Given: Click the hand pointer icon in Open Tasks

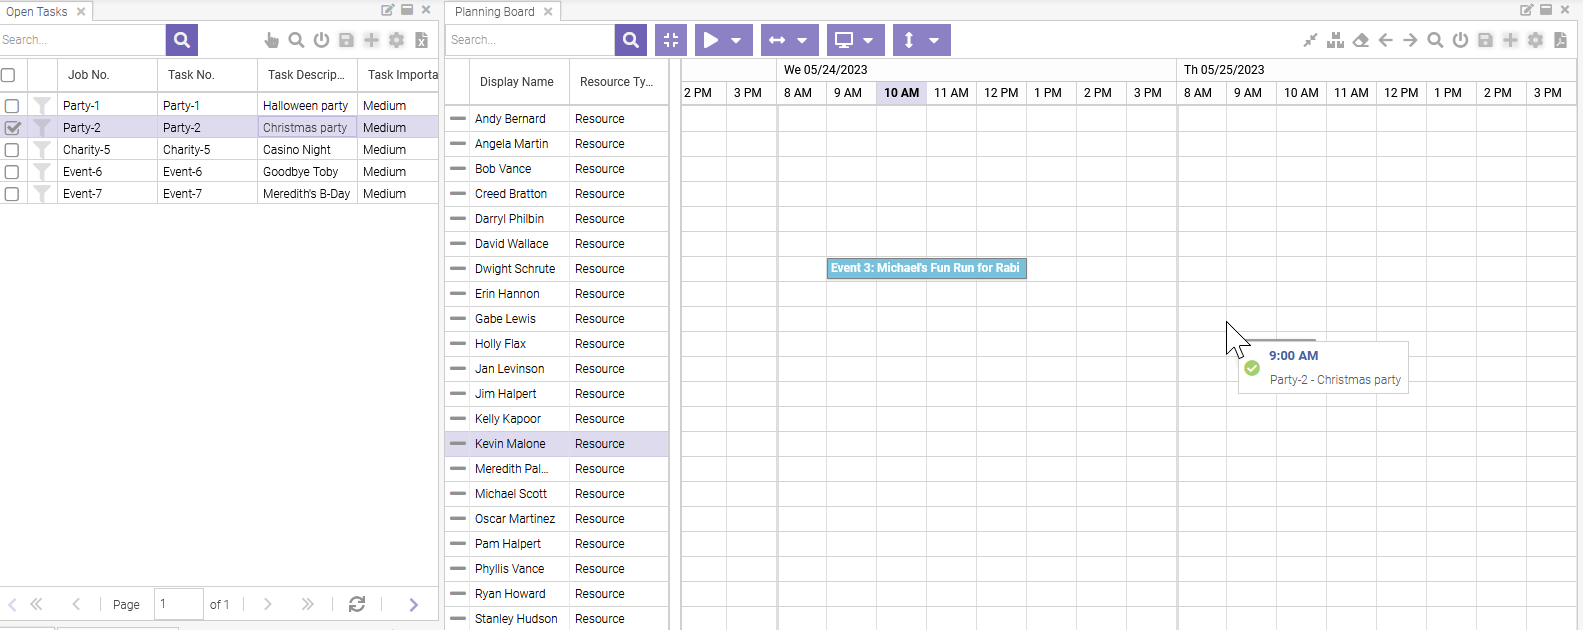Looking at the screenshot, I should (271, 40).
